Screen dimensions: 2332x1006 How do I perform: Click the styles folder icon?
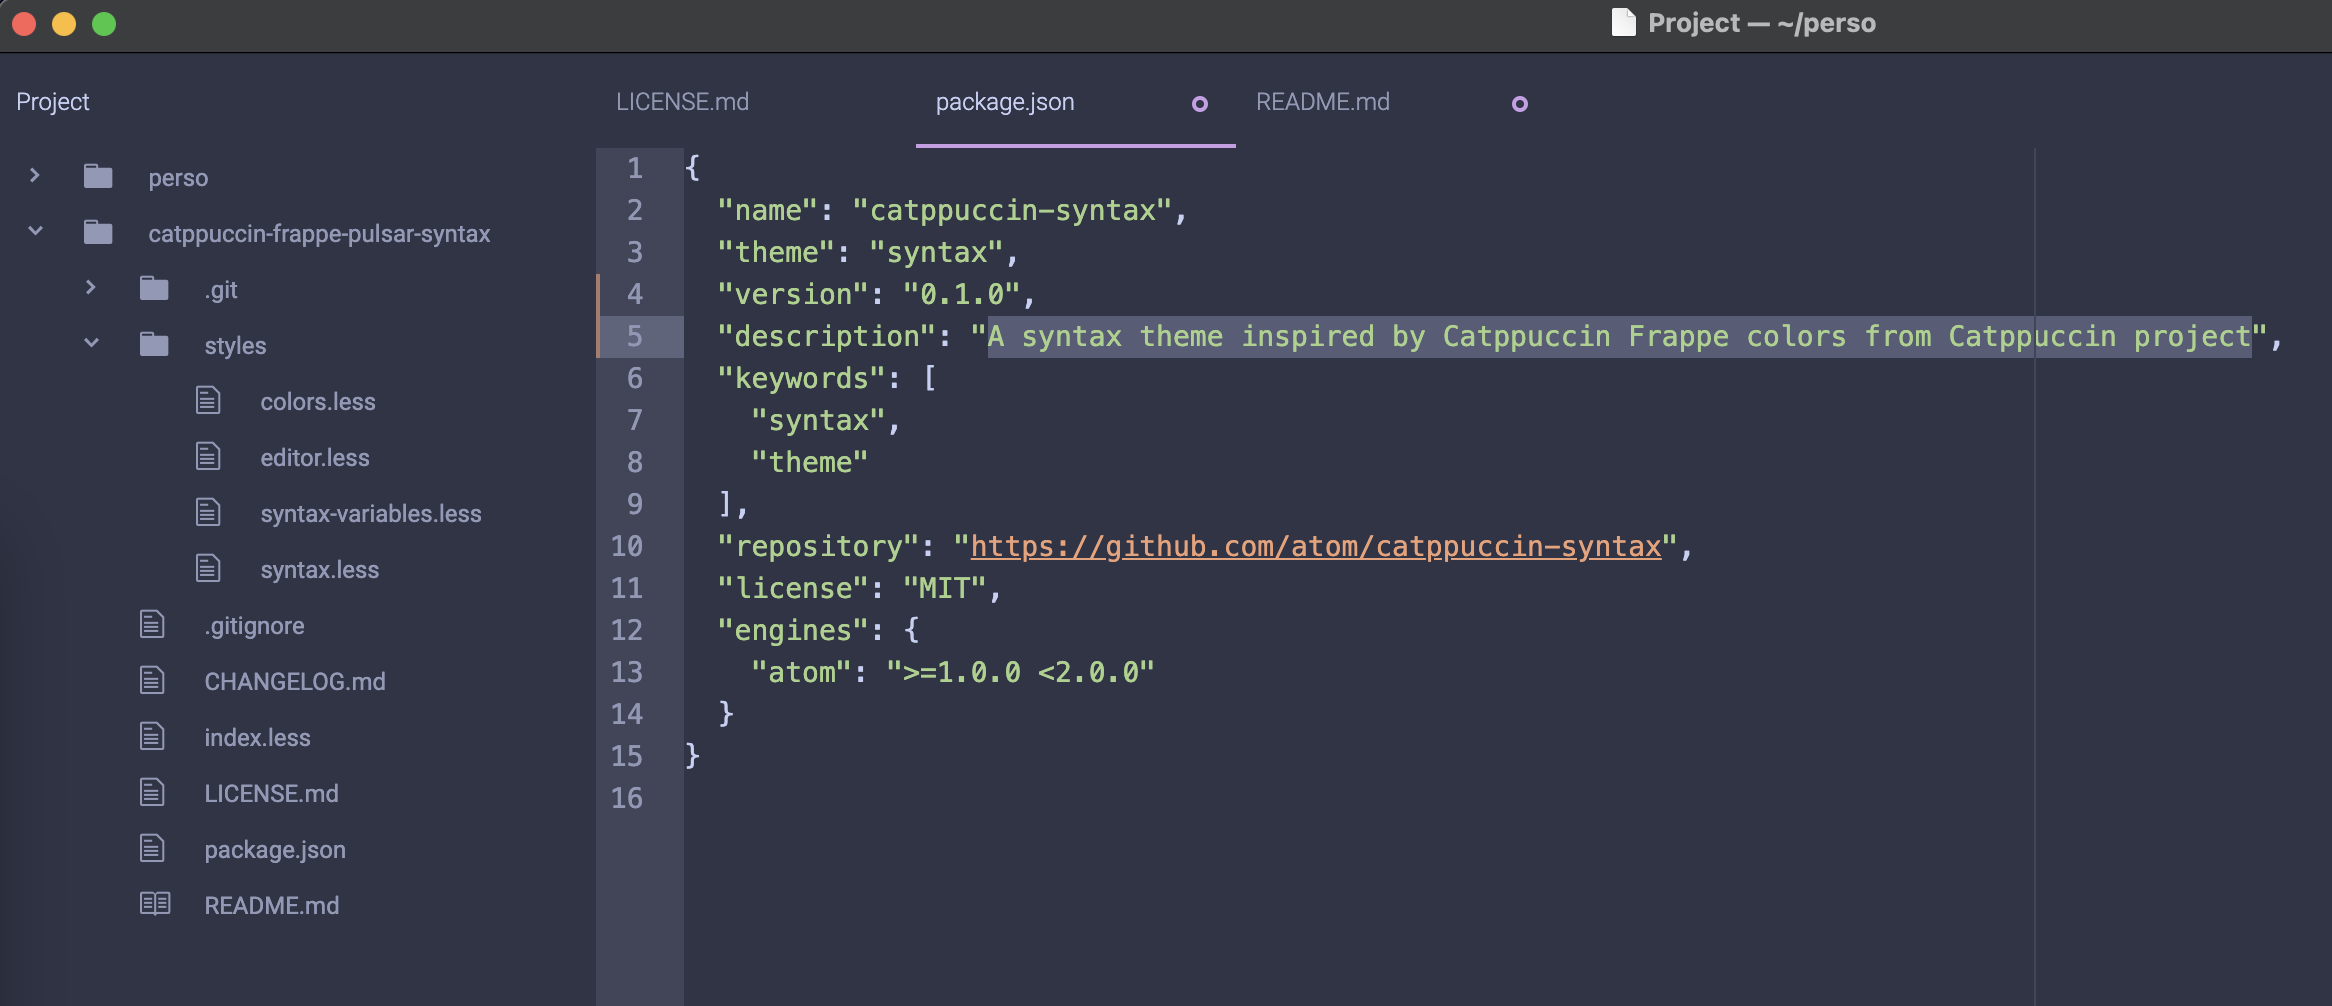[x=154, y=345]
